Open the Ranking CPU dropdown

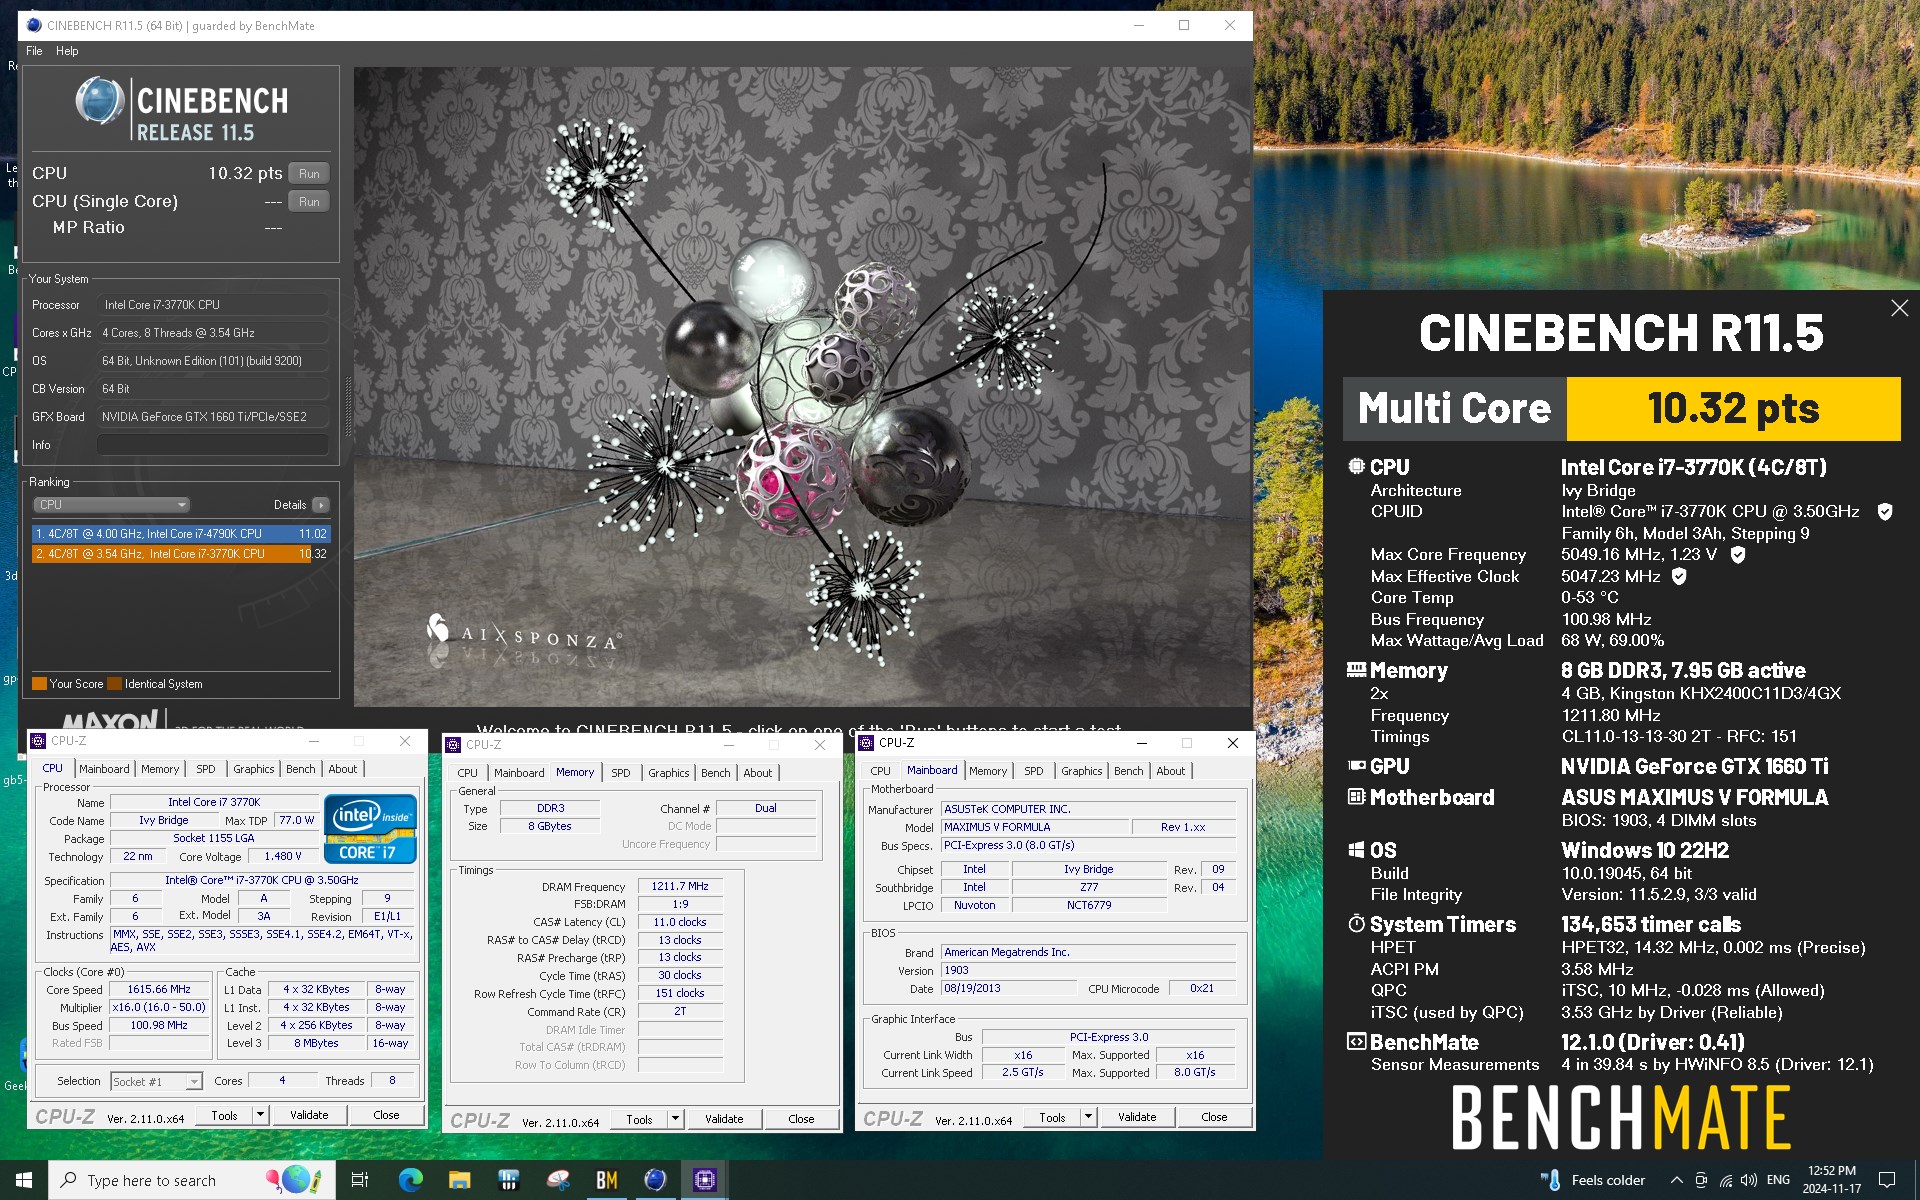(111, 505)
